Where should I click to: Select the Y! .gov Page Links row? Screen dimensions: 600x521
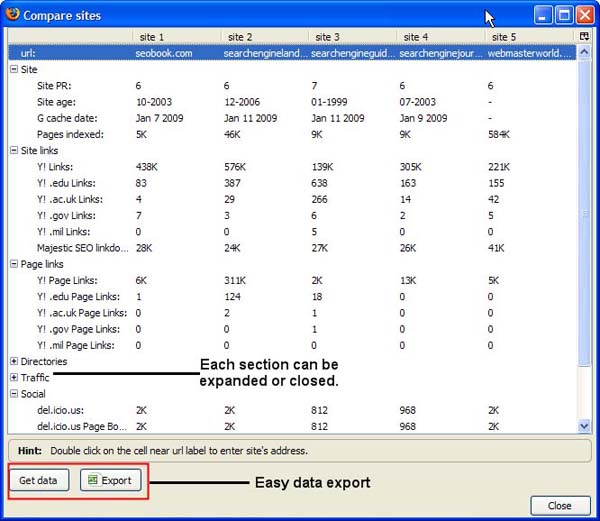(78, 329)
